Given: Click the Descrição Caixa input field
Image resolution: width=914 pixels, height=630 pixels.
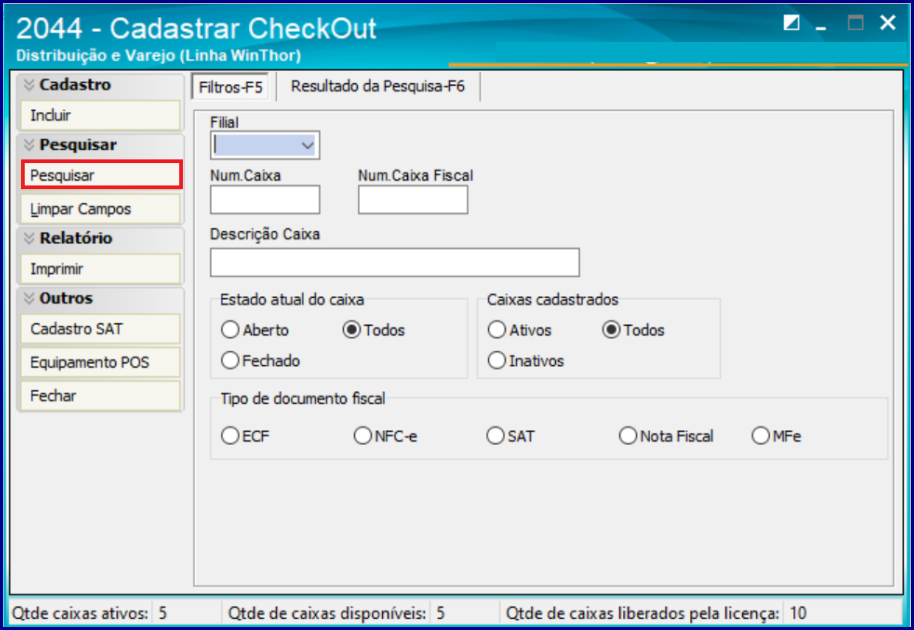Looking at the screenshot, I should (395, 263).
